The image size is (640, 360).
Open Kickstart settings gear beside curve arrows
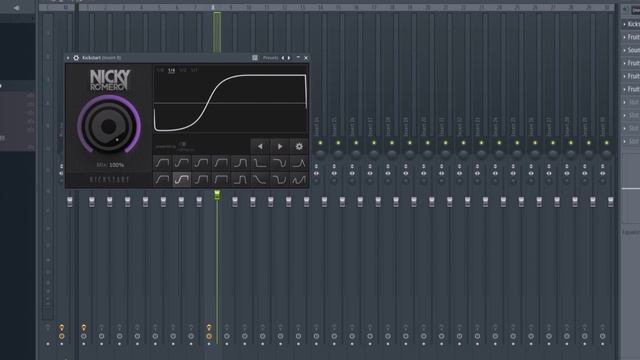(x=299, y=146)
